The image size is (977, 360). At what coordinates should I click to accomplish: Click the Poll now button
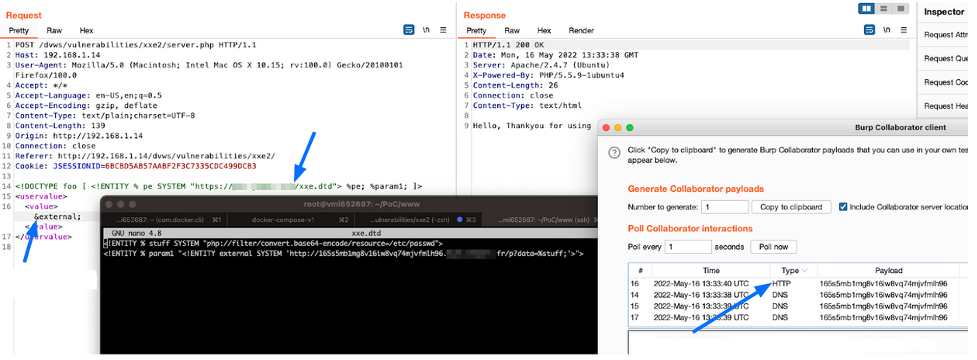[x=773, y=247]
